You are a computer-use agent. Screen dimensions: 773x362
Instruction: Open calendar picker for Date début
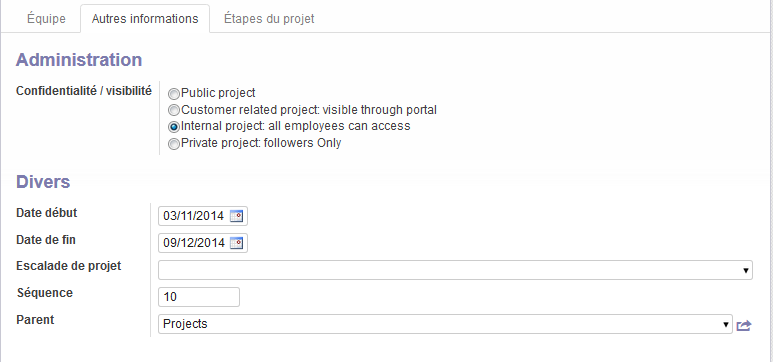point(237,216)
